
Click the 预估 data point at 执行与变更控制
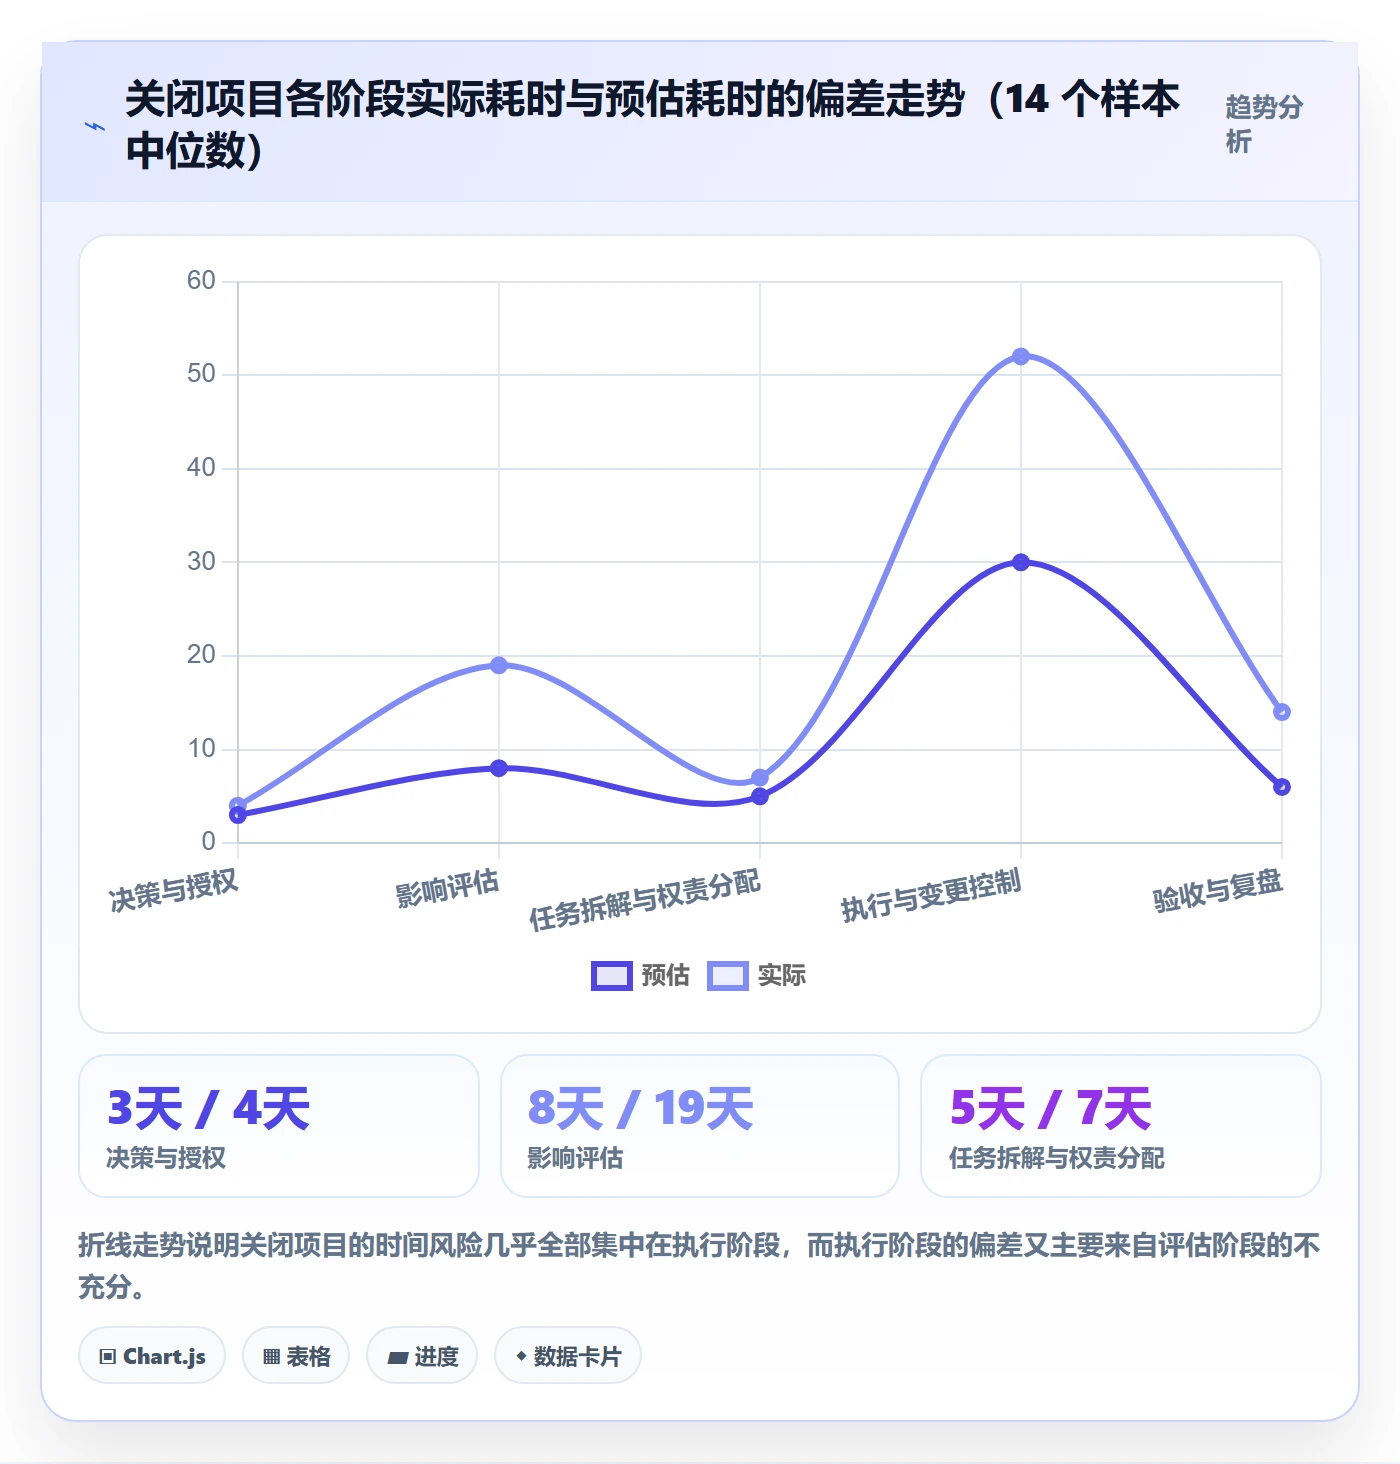pos(1021,562)
